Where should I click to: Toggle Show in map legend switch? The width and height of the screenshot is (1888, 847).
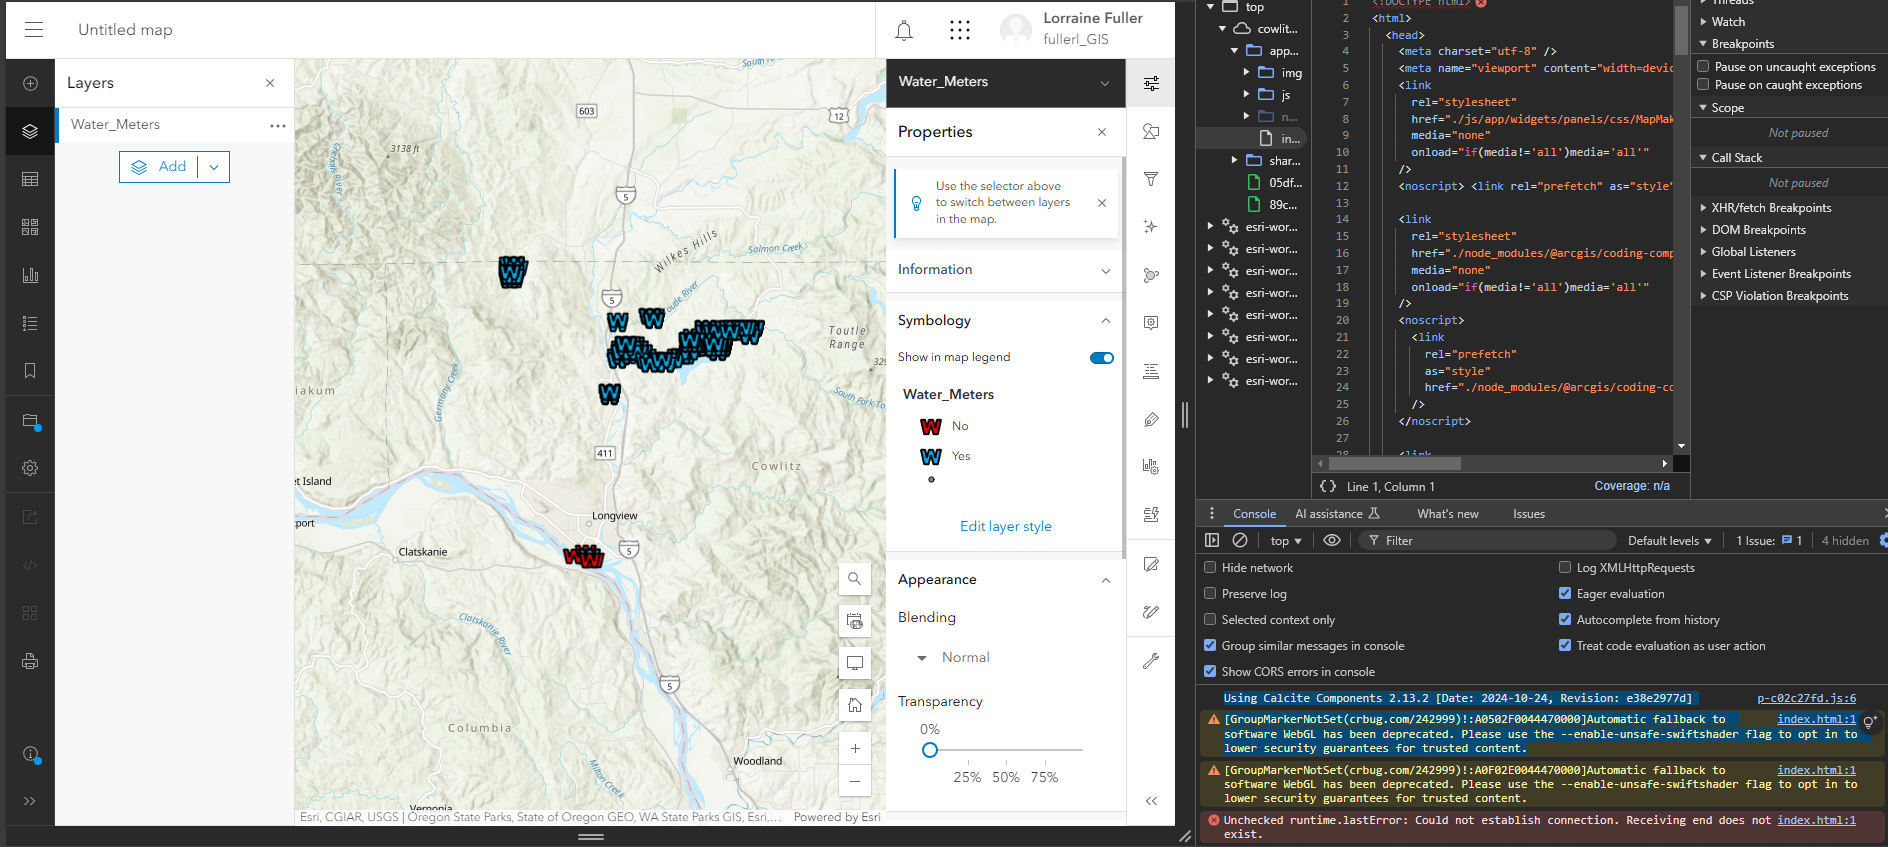[x=1101, y=358]
